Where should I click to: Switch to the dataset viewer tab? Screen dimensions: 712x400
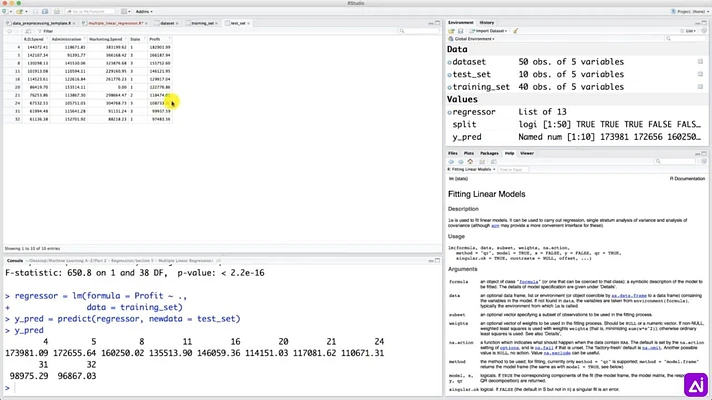pyautogui.click(x=167, y=23)
